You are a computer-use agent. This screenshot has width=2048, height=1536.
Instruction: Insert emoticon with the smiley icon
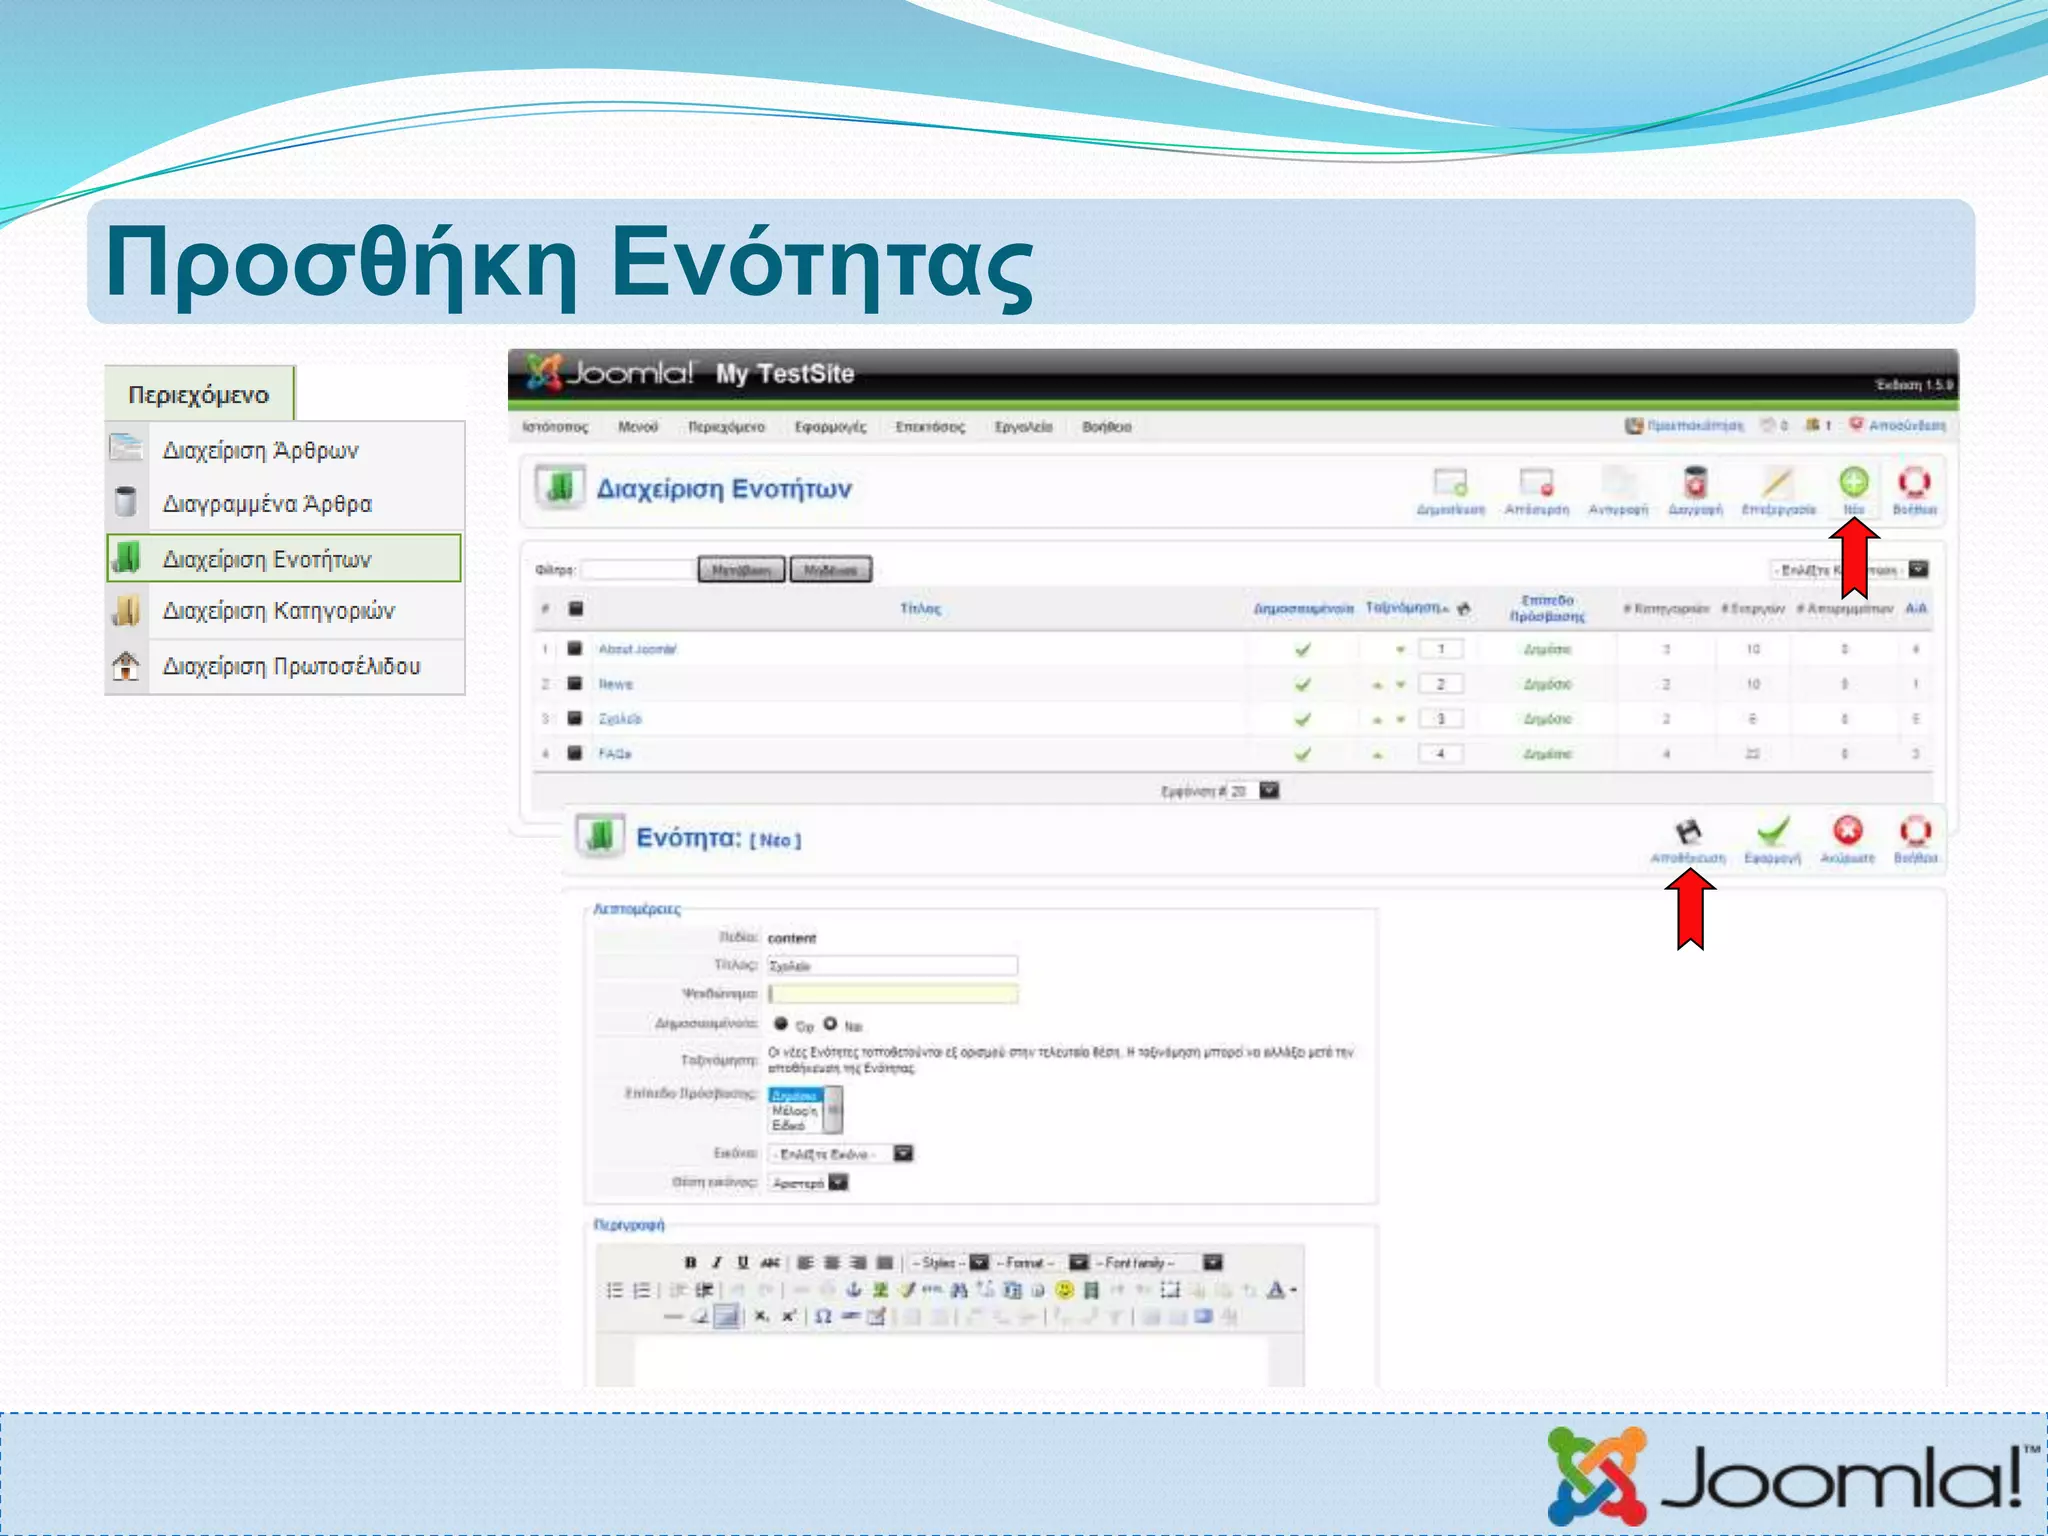click(1064, 1290)
